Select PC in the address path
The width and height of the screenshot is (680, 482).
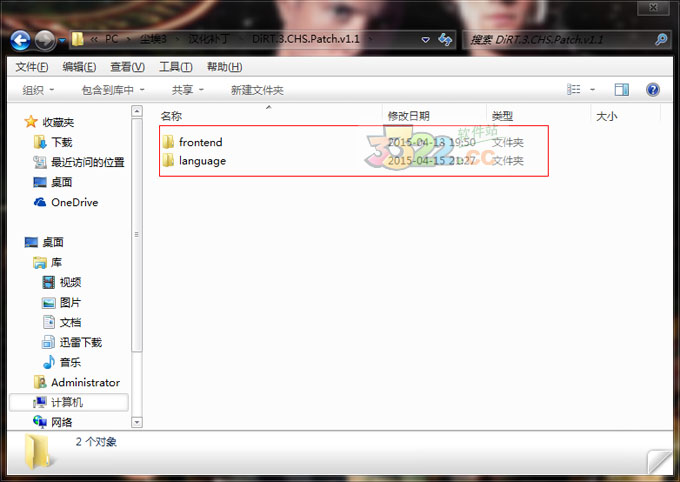tap(111, 39)
